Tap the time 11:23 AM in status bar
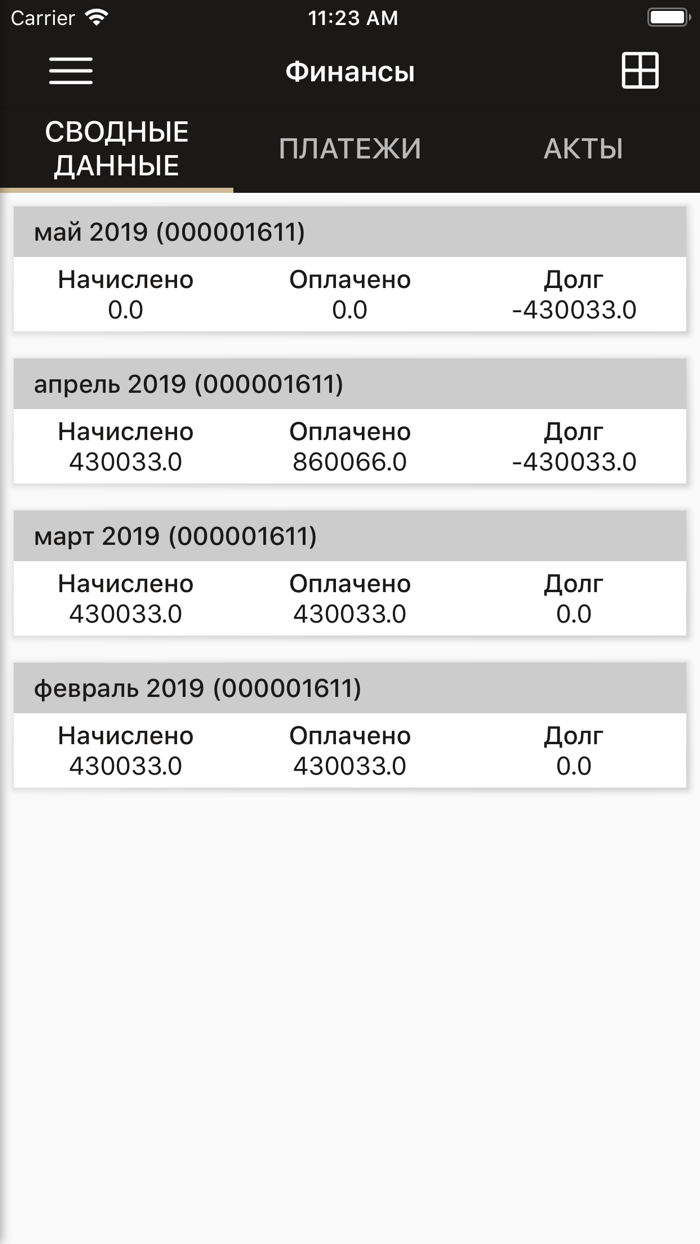Screen dimensions: 700x1244 click(353, 17)
